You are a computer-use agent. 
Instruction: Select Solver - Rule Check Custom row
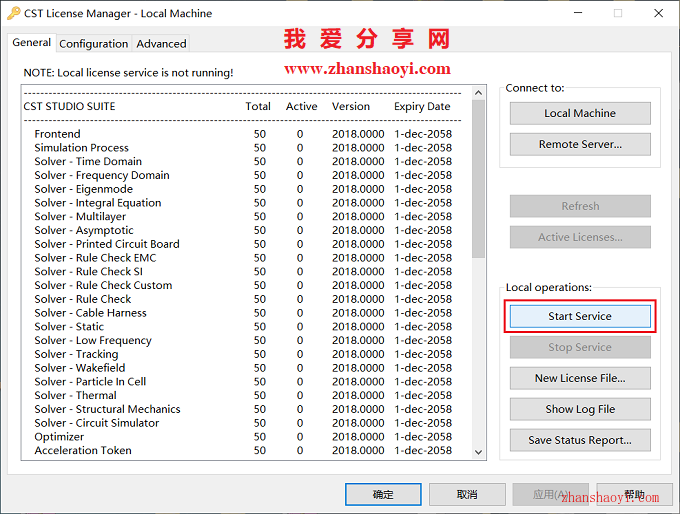point(243,285)
